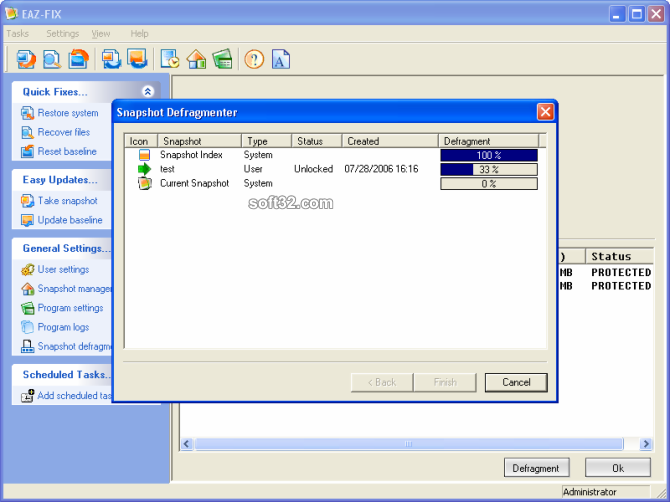Select the 'test' snapshot name
Image resolution: width=670 pixels, height=502 pixels.
tap(167, 169)
